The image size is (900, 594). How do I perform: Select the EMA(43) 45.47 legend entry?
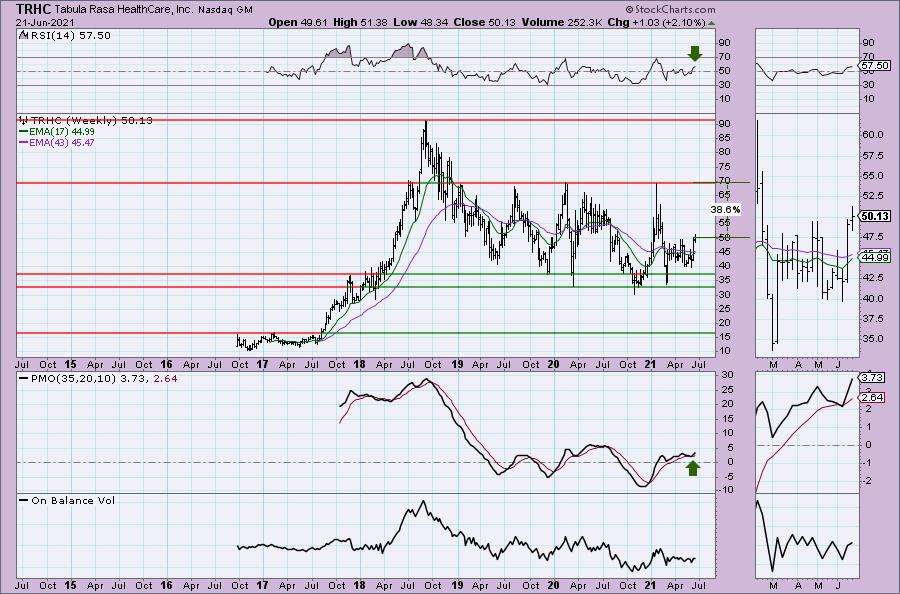(57, 142)
